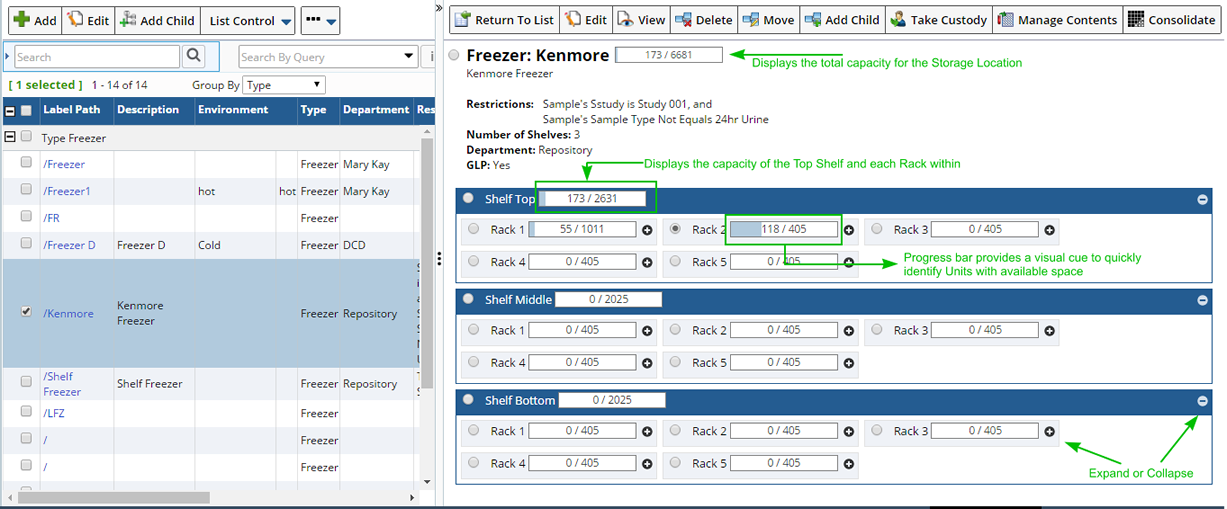
Task: Click the collapse-panel double arrow icon
Action: pyautogui.click(x=440, y=8)
